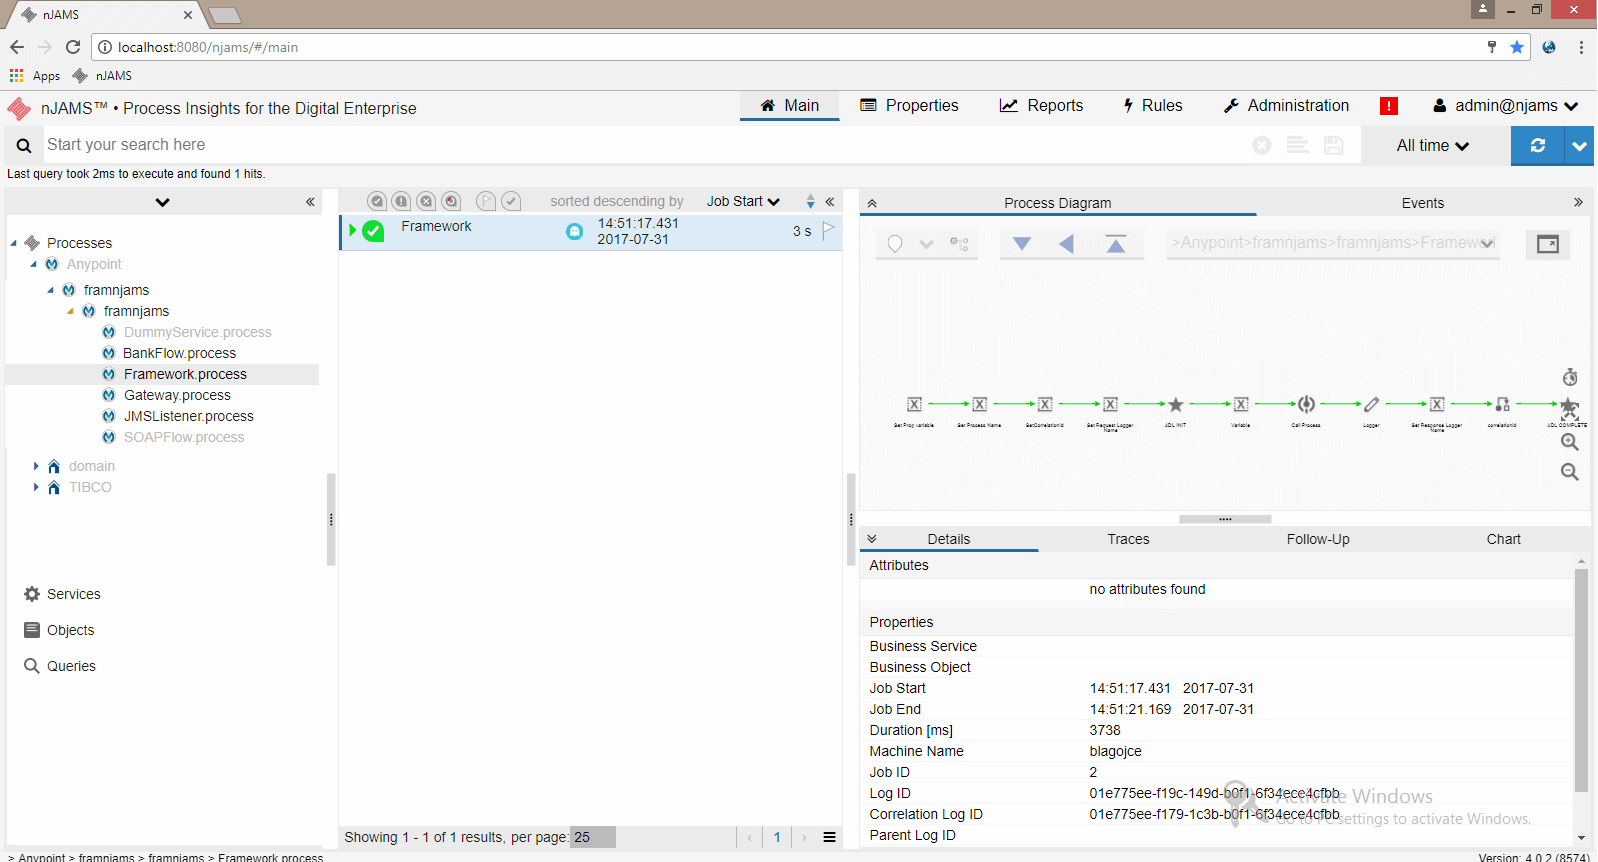Click the Chrome bookmark star icon
1598x862 pixels.
[x=1517, y=47]
